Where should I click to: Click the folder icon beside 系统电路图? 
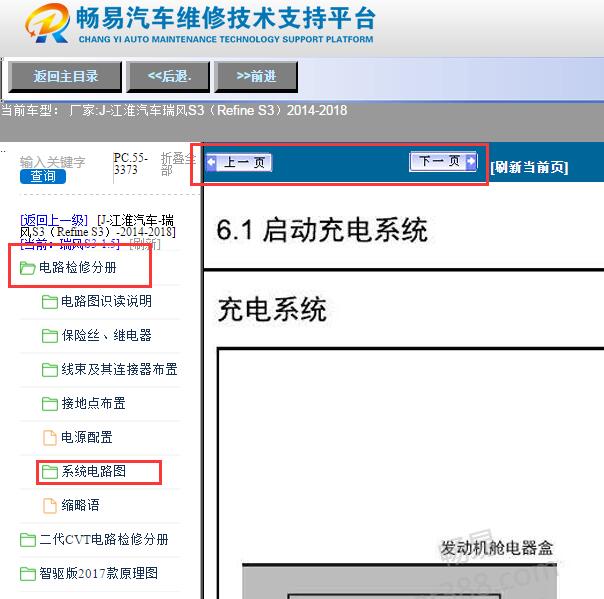(x=50, y=471)
